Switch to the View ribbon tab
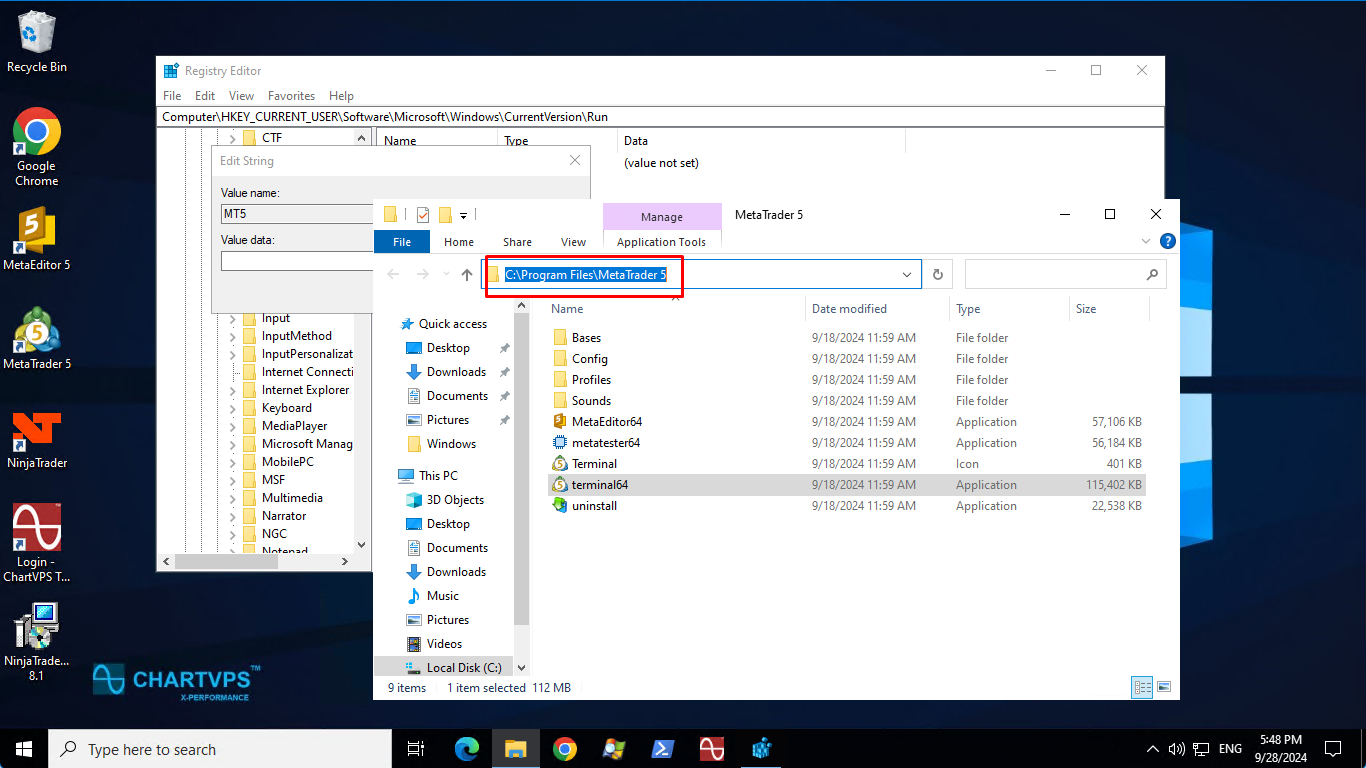The image size is (1366, 768). pyautogui.click(x=573, y=242)
